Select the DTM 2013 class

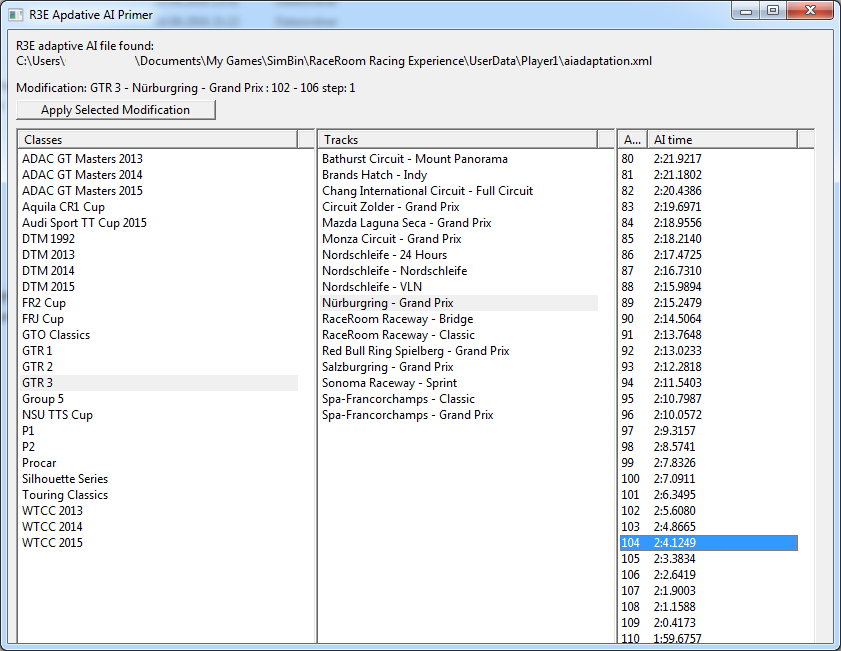point(159,255)
